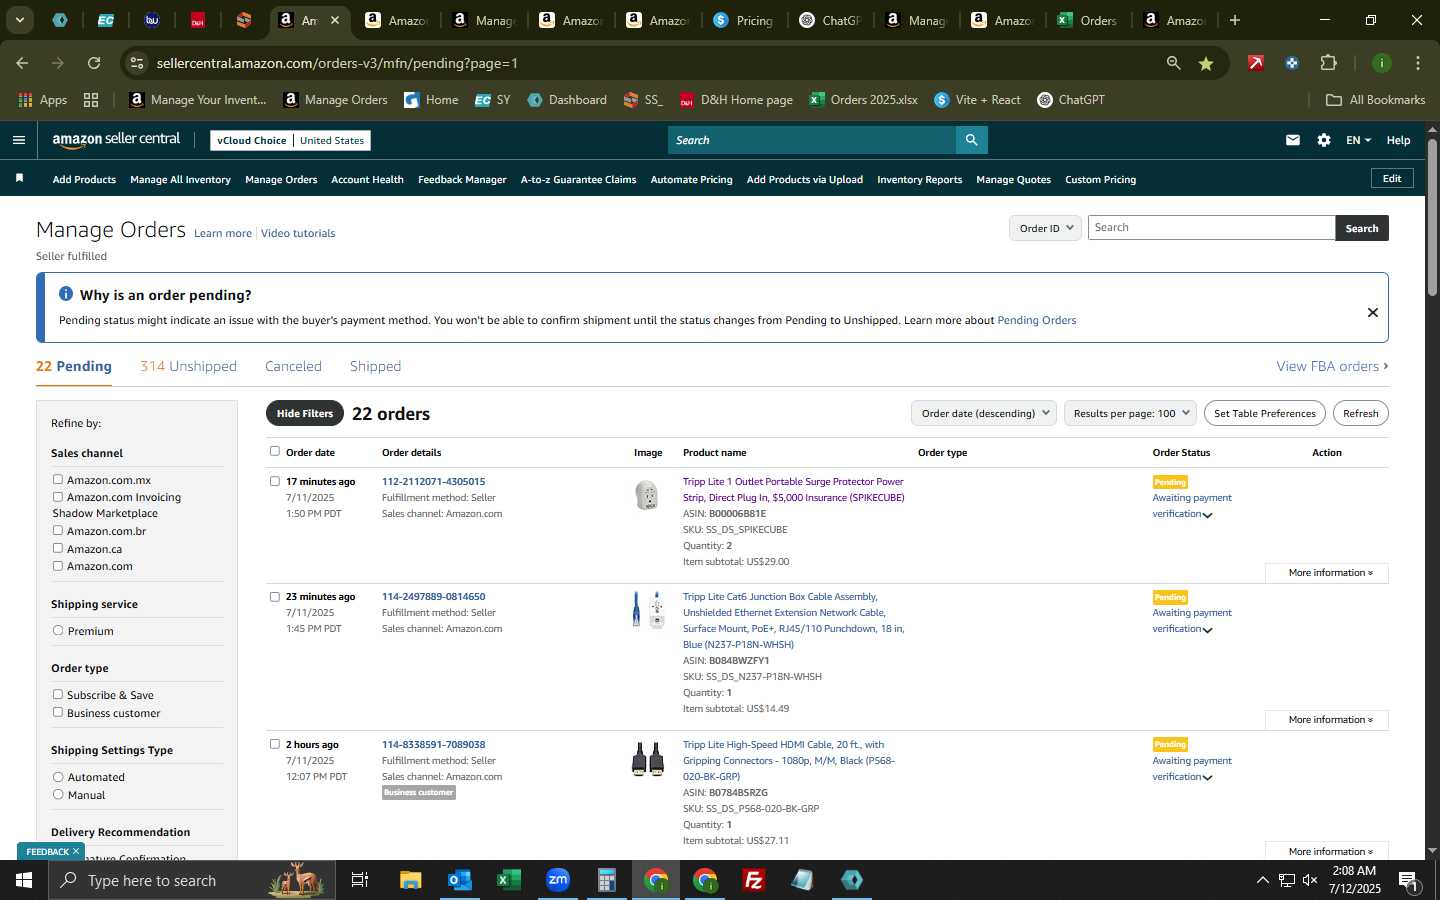Click the Refresh orders button

pyautogui.click(x=1360, y=413)
